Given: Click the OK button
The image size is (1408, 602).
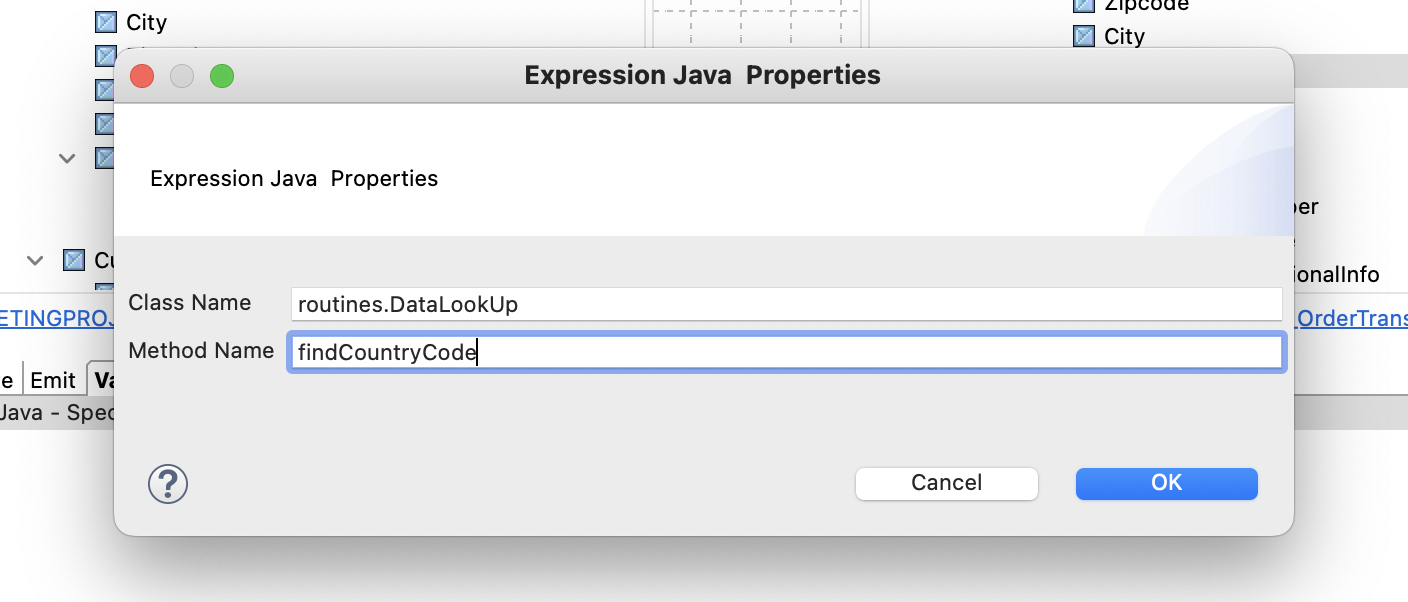Looking at the screenshot, I should point(1166,483).
